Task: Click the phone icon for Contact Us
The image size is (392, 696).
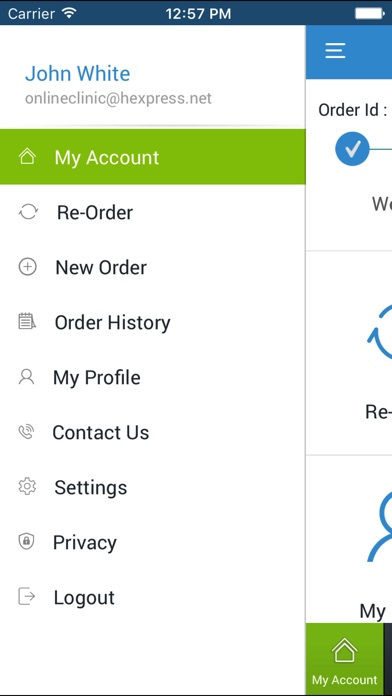Action: [26, 432]
